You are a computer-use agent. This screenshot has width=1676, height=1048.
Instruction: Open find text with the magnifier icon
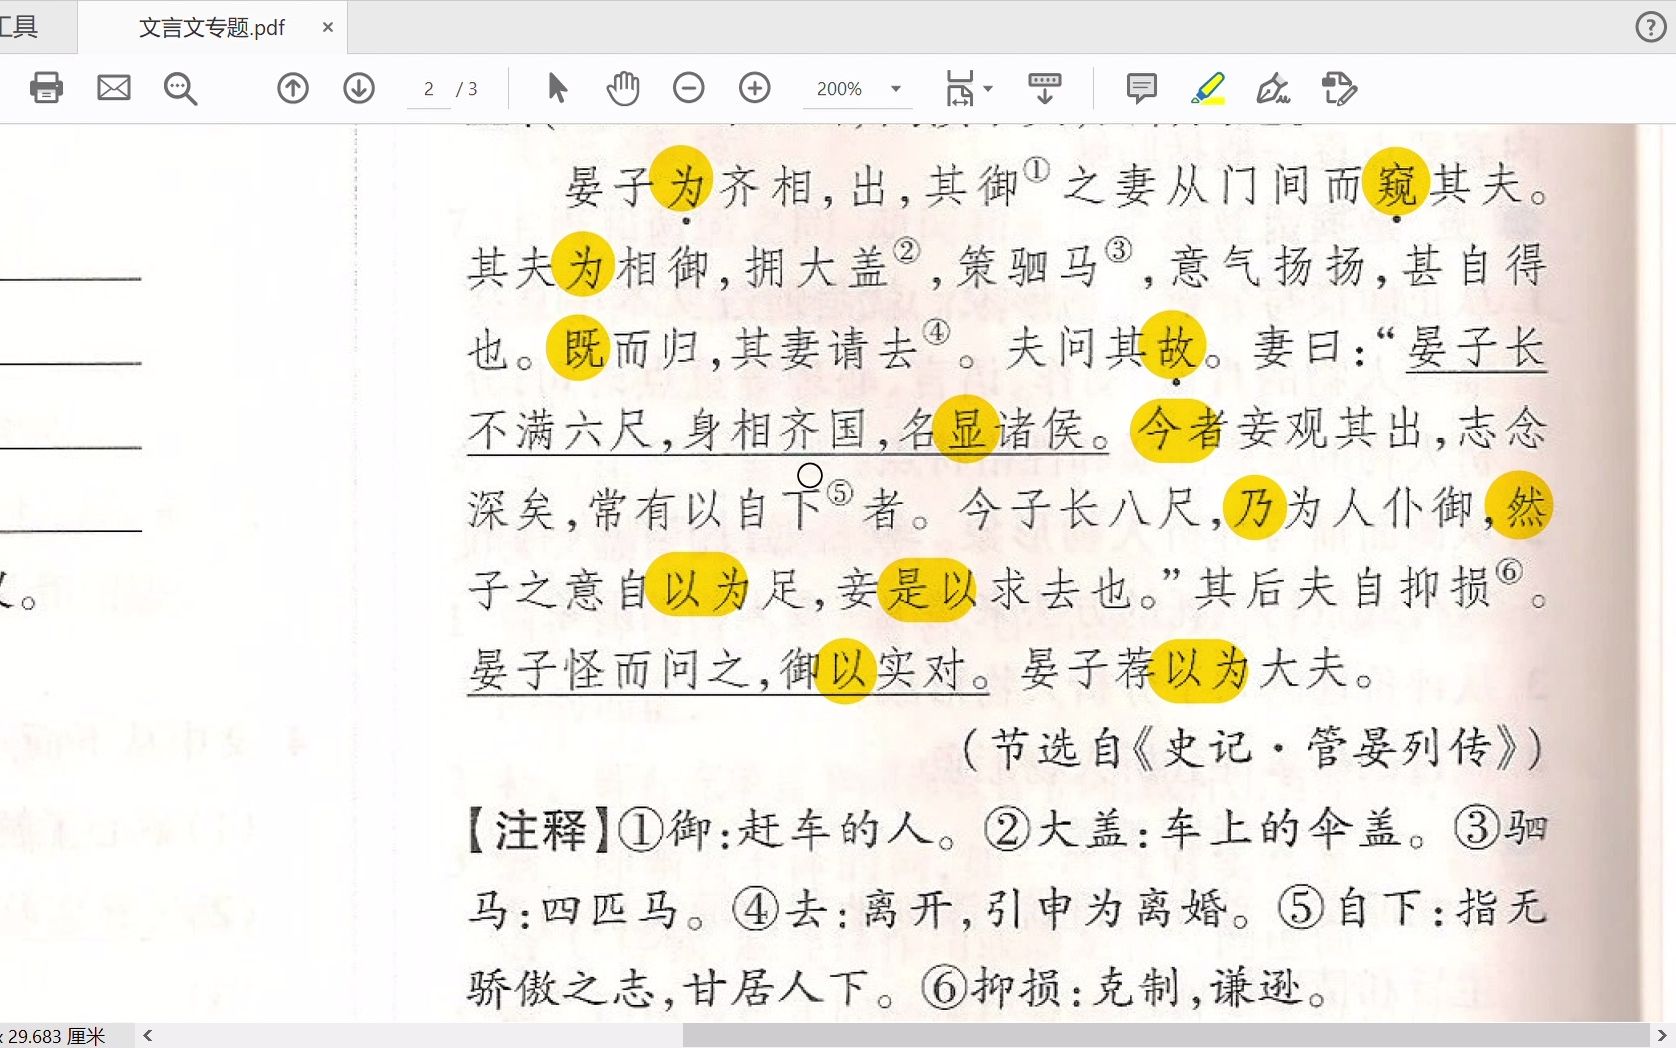tap(180, 88)
